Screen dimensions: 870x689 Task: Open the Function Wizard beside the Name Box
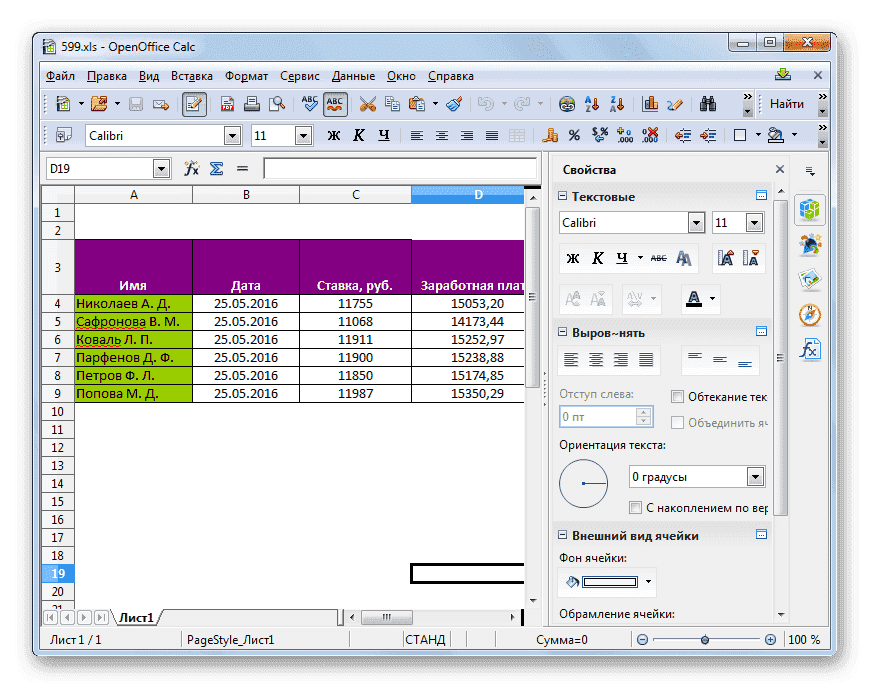click(190, 168)
